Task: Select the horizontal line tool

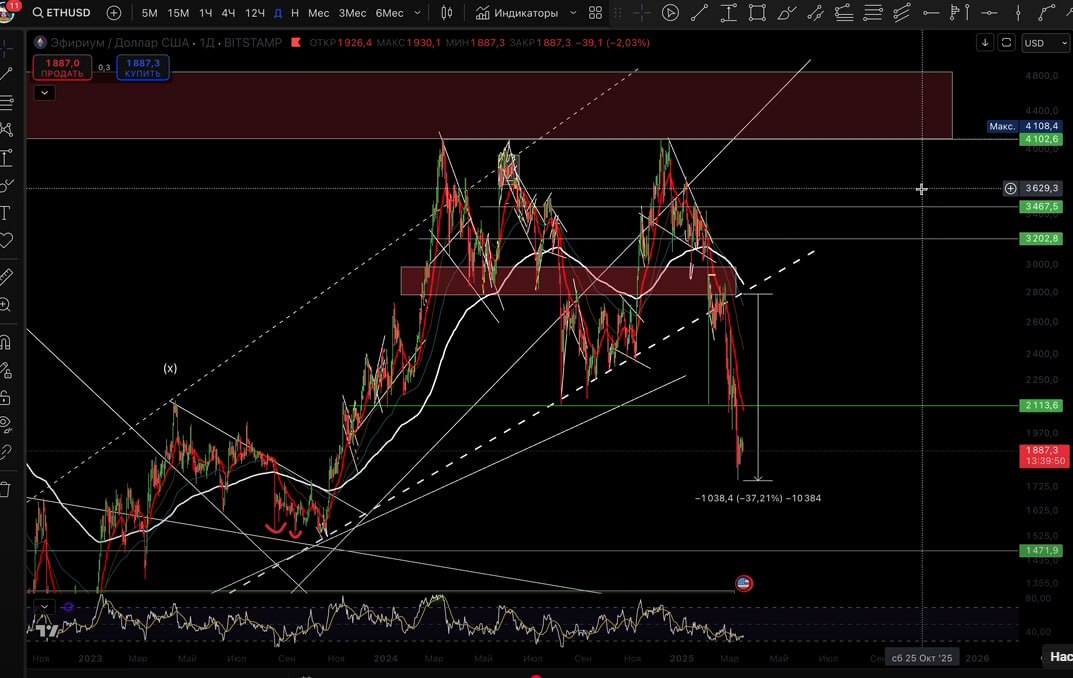Action: click(989, 12)
